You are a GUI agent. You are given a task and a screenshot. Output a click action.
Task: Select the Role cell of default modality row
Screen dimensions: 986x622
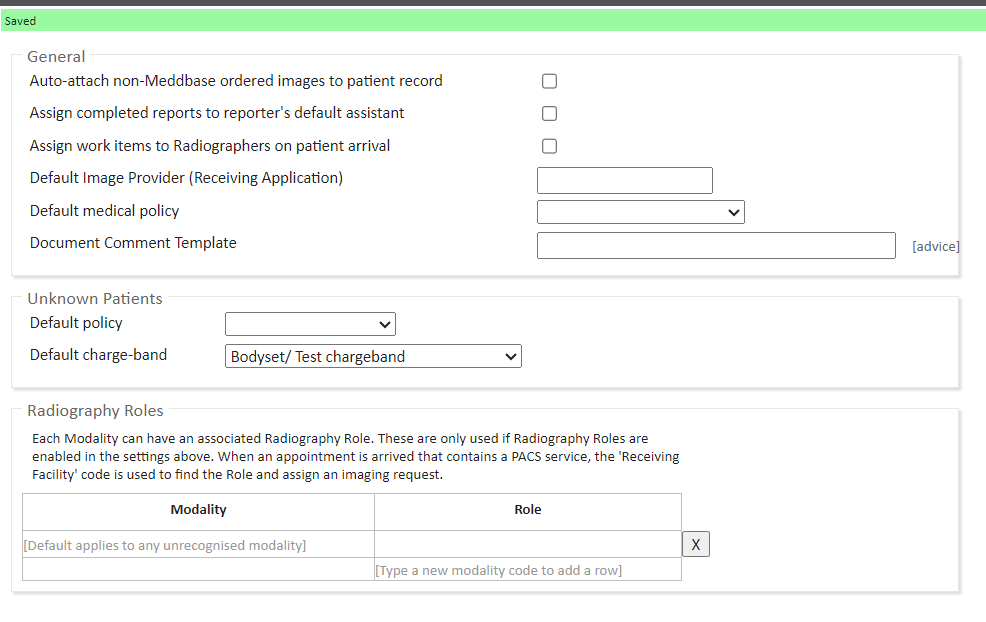tap(527, 544)
